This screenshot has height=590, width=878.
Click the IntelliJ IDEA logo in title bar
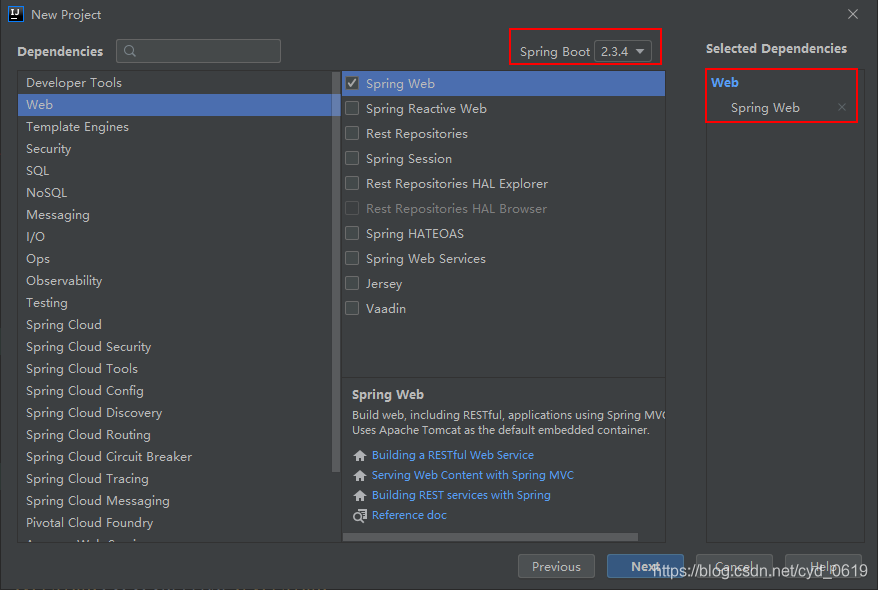pyautogui.click(x=16, y=14)
